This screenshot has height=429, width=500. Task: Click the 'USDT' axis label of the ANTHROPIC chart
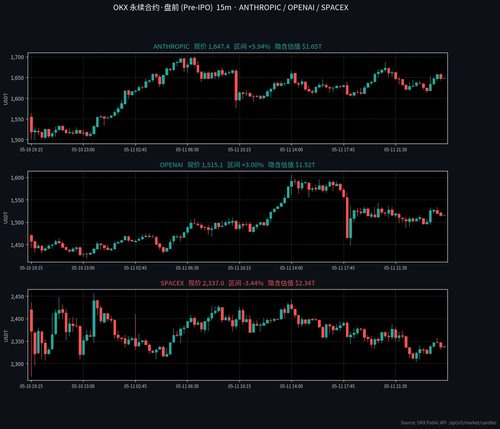click(5, 99)
